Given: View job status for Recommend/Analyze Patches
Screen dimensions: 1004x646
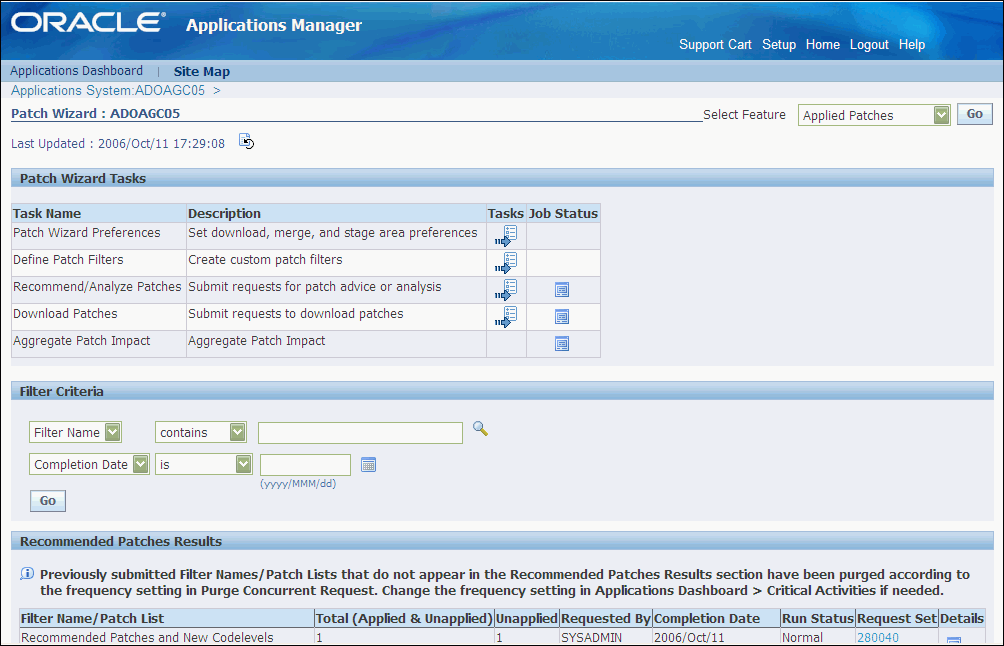Looking at the screenshot, I should pyautogui.click(x=562, y=290).
